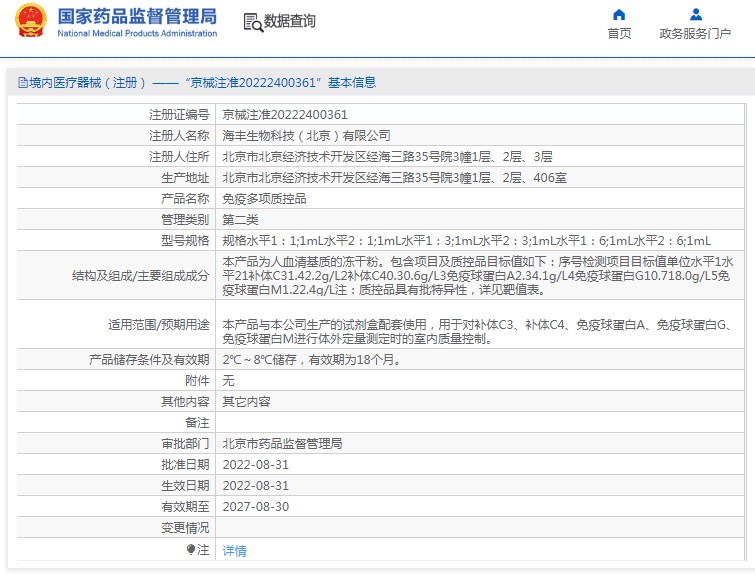Select product name 免疫多项质控品
Viewport: 755px width, 574px height.
[264, 199]
